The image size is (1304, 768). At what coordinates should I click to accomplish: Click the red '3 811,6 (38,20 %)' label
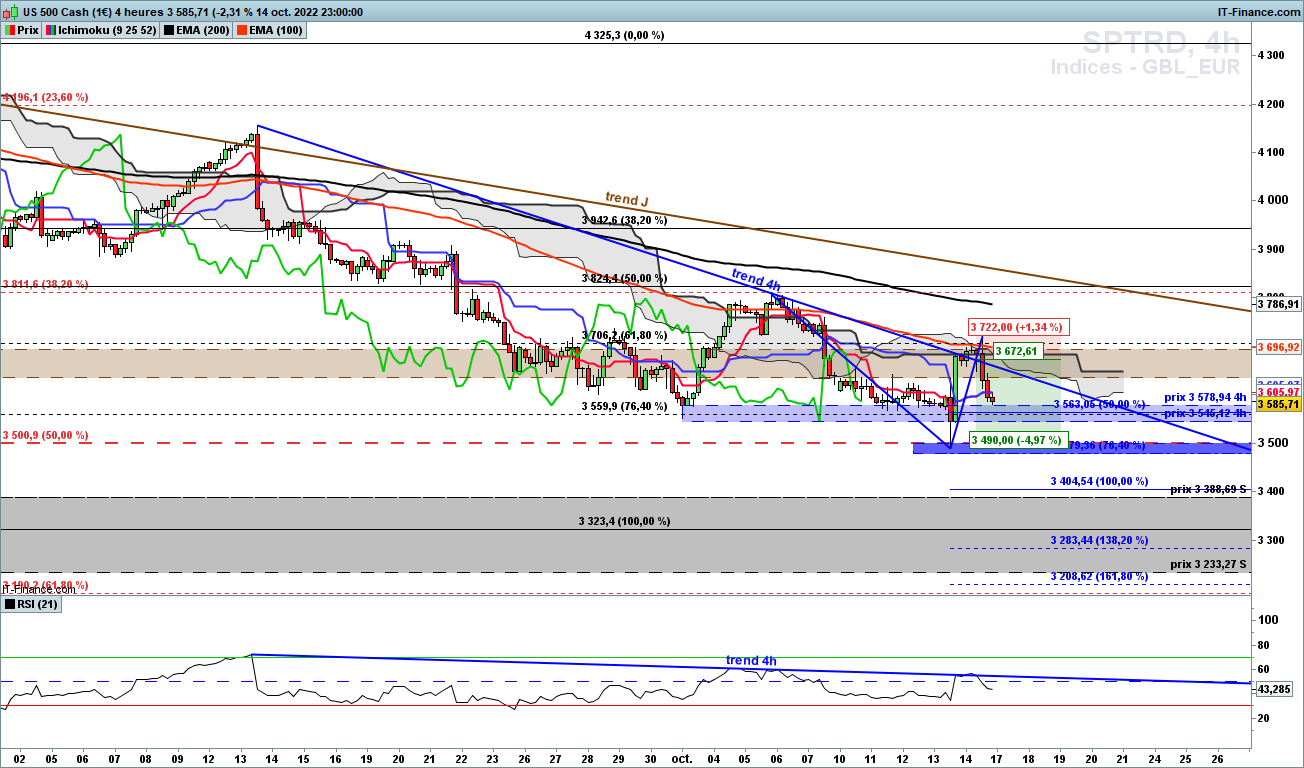click(45, 284)
